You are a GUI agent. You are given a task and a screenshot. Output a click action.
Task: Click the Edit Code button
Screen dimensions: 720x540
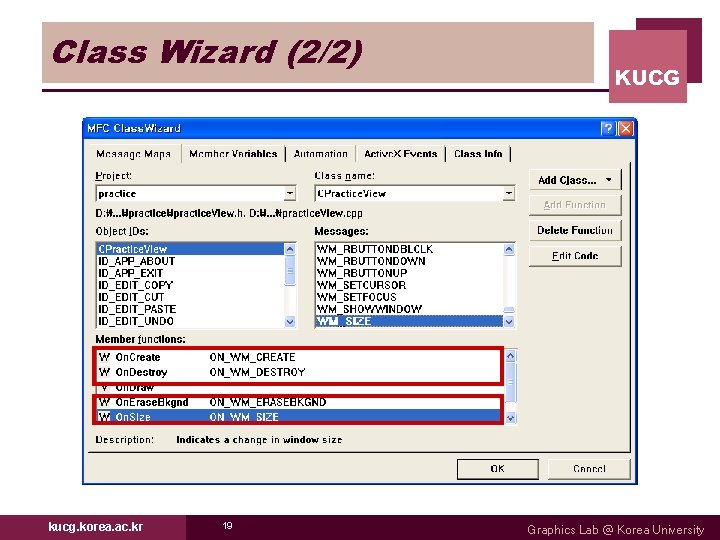point(575,256)
